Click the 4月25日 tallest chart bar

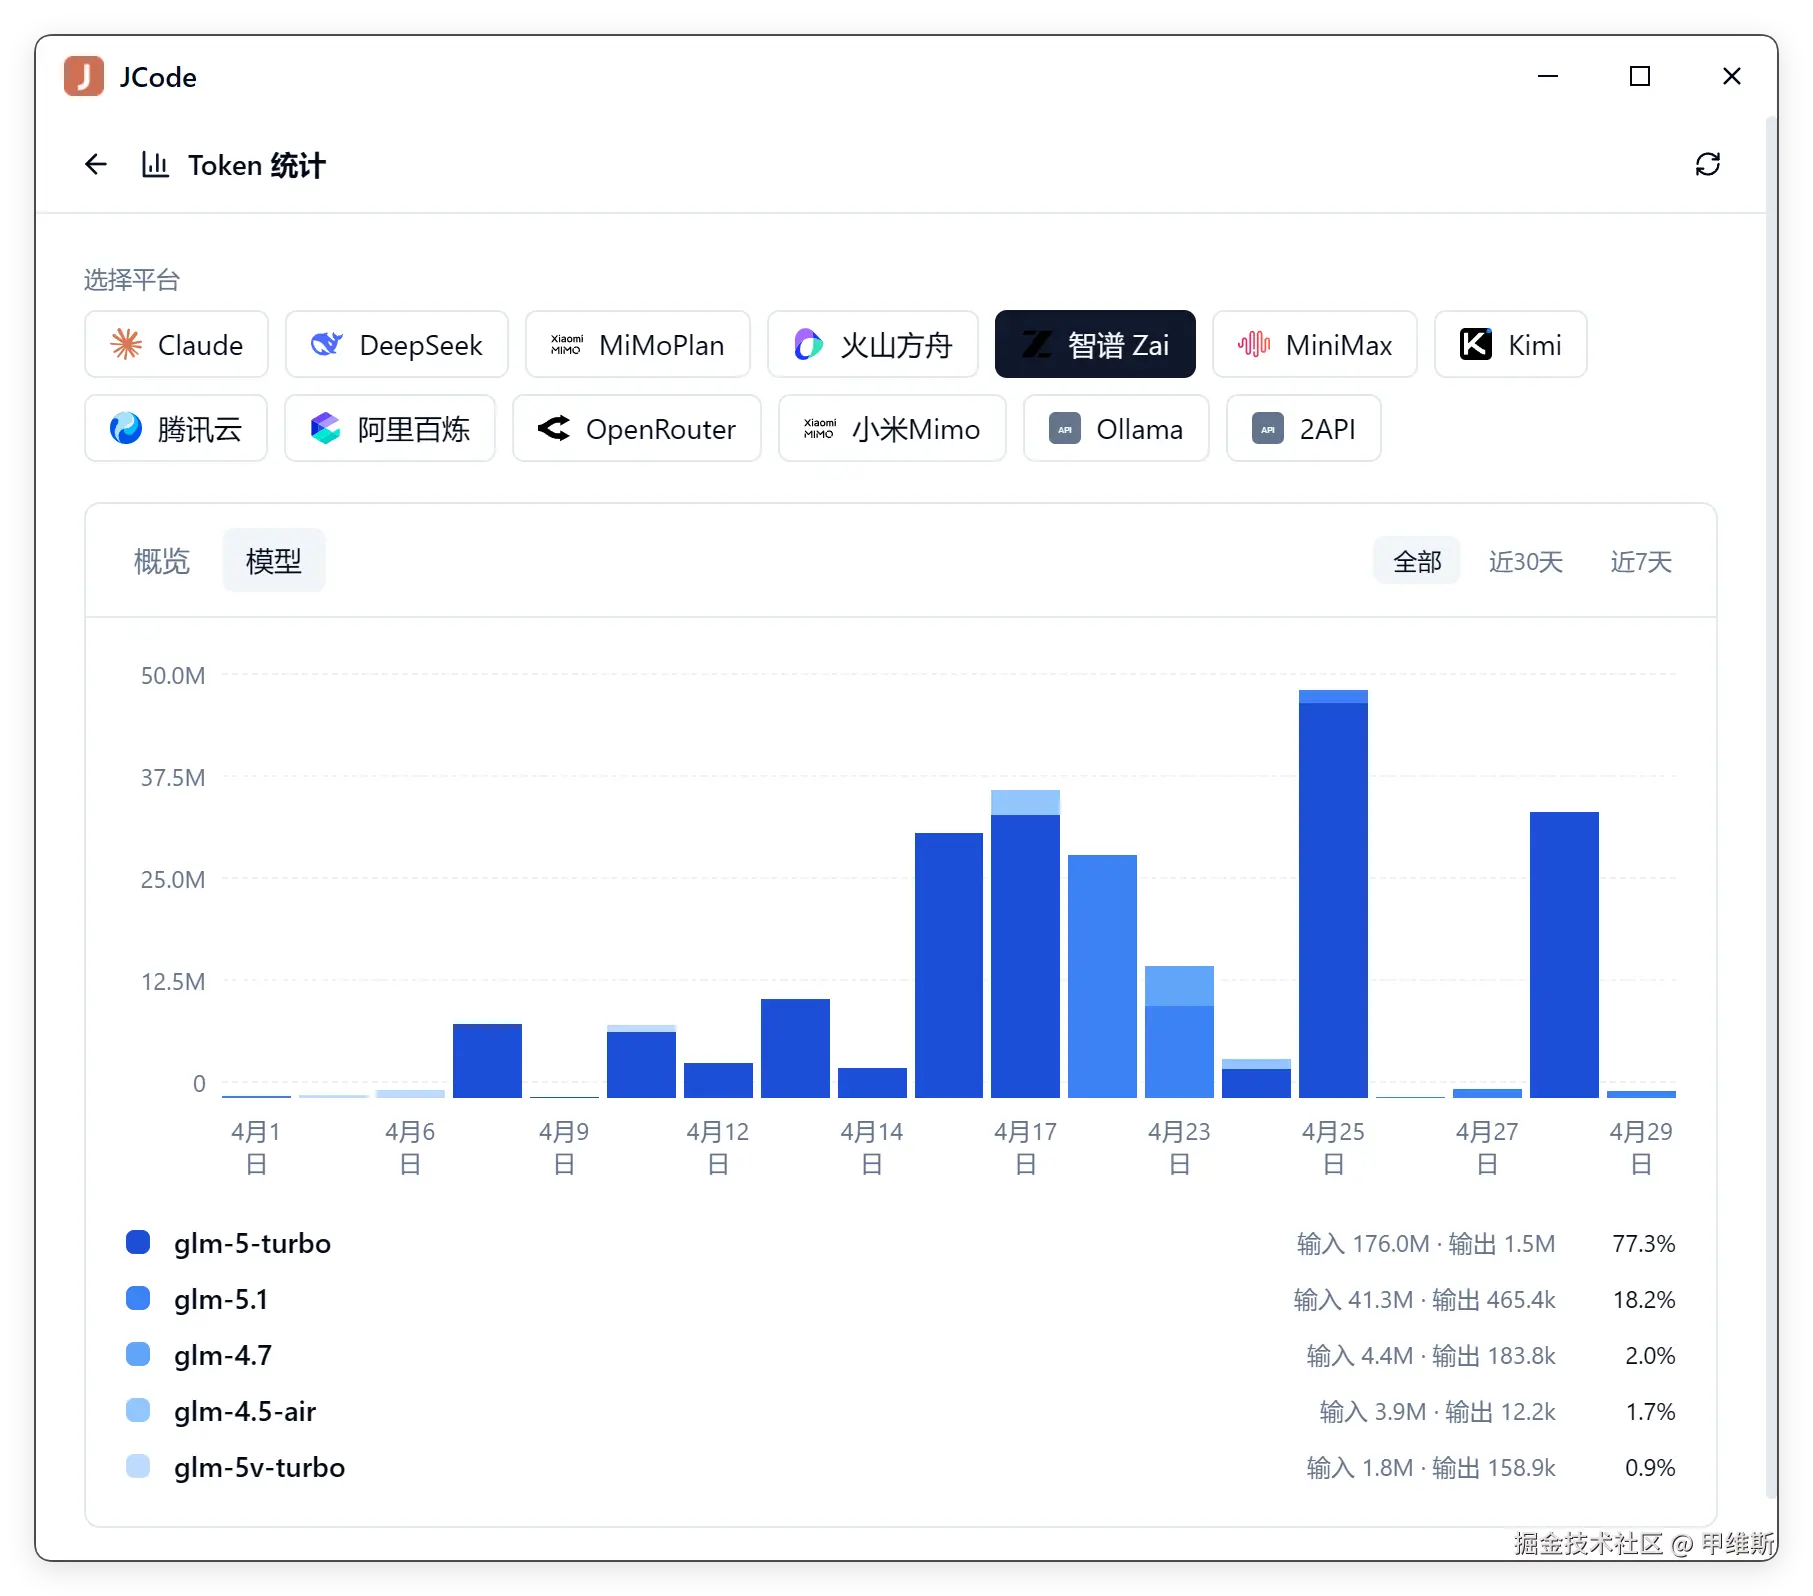[x=1333, y=894]
